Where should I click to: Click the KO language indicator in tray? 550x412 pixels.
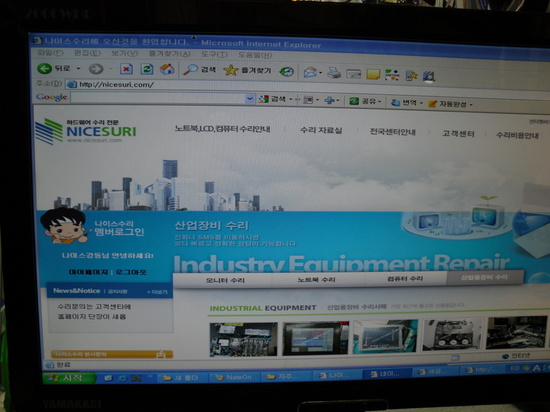[x=514, y=368]
